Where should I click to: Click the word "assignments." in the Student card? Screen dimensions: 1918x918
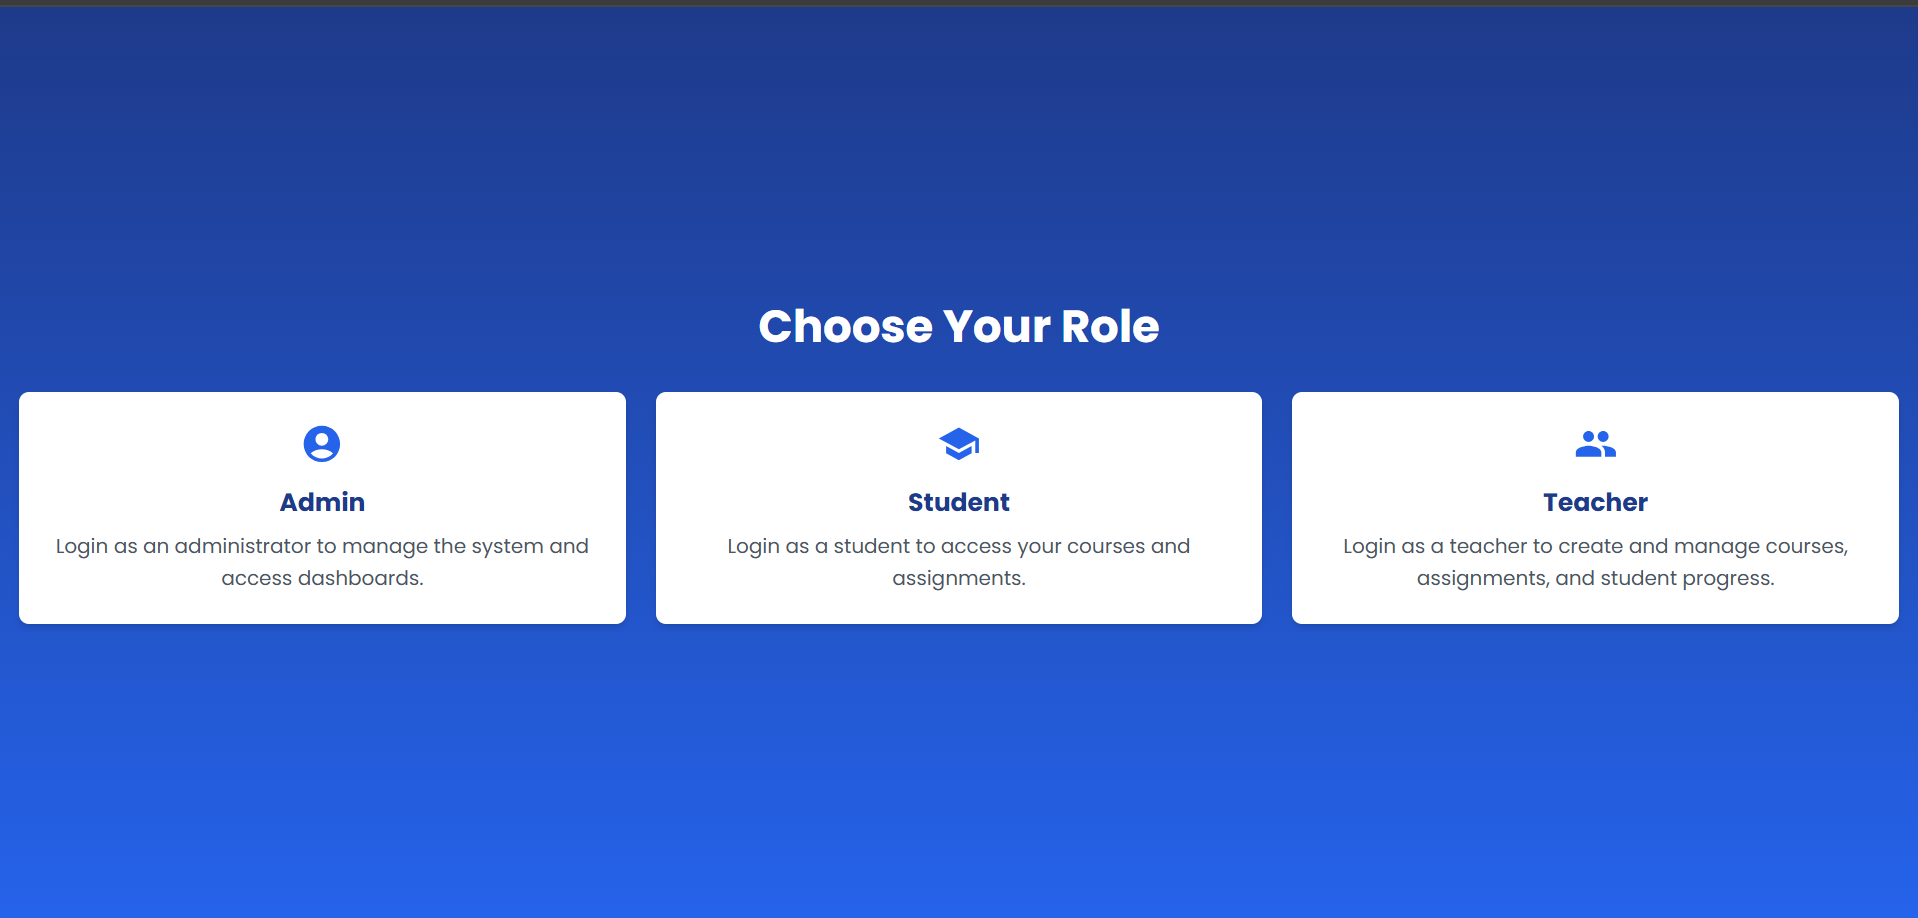coord(959,579)
